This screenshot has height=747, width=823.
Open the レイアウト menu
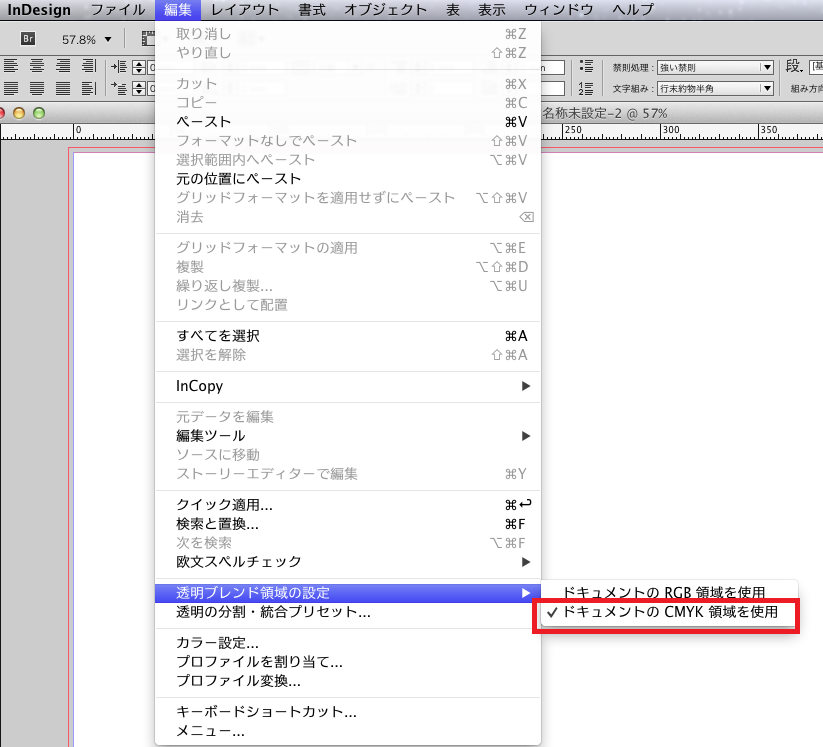tap(245, 10)
